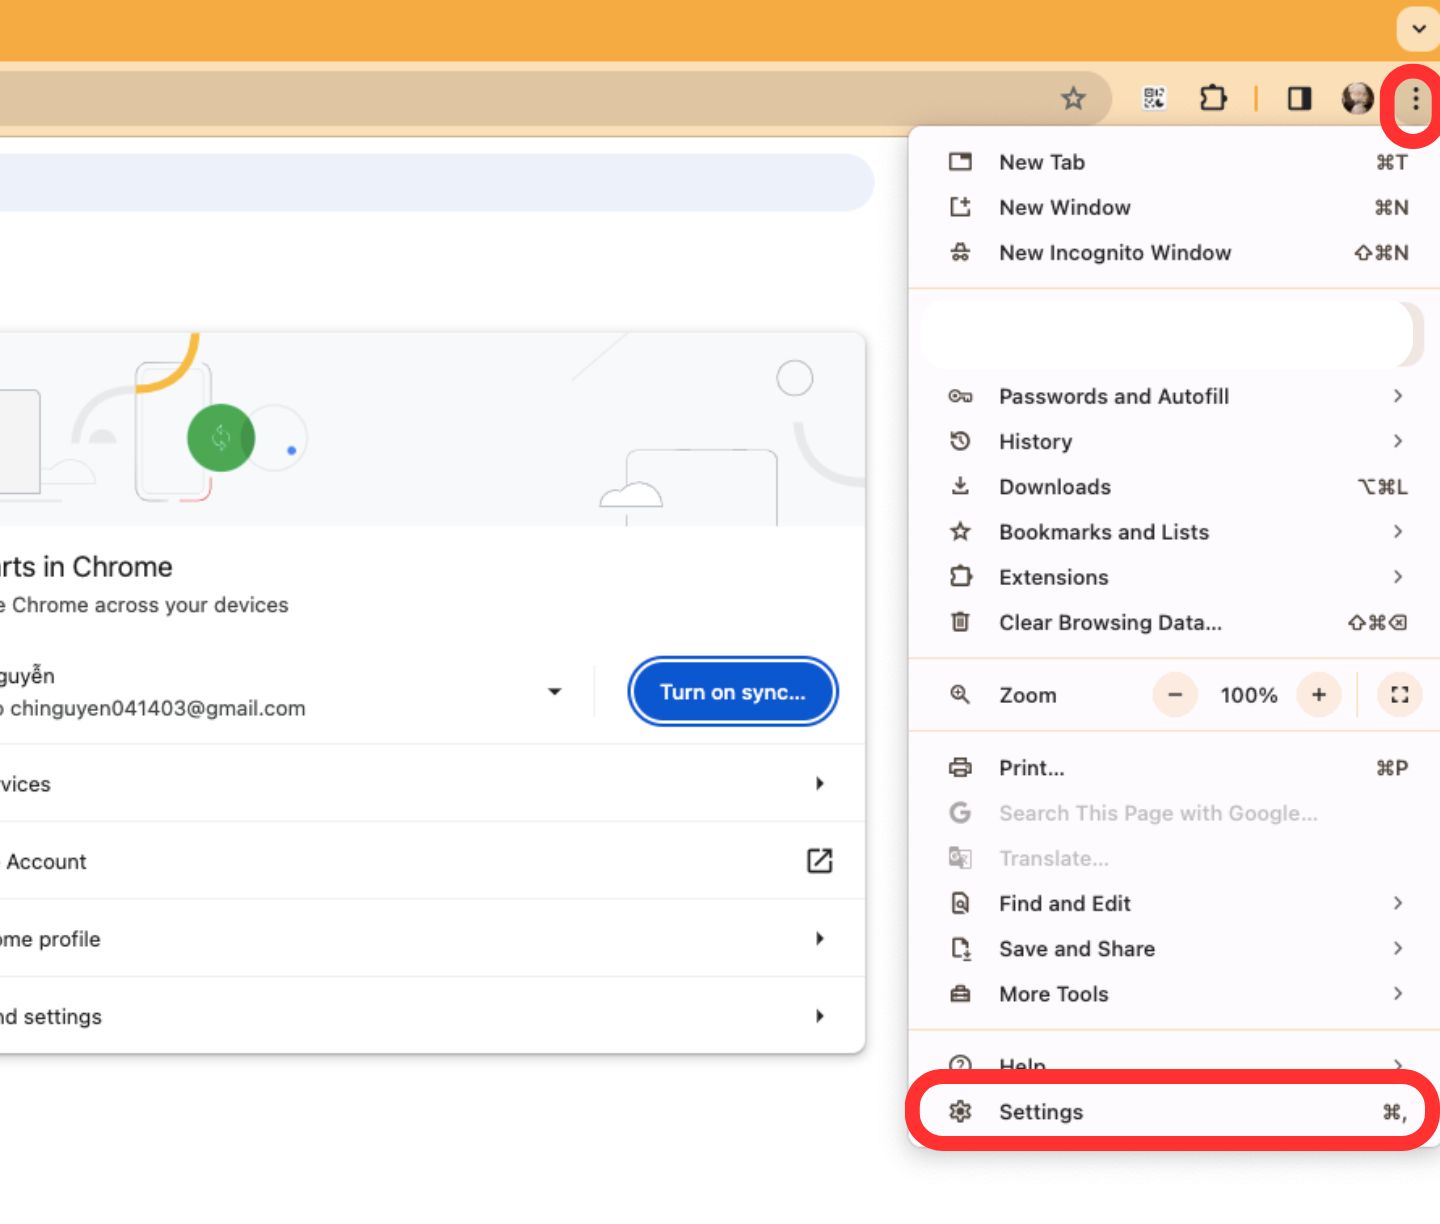Open the QR code extension icon
Image resolution: width=1440 pixels, height=1224 pixels.
tap(1154, 98)
